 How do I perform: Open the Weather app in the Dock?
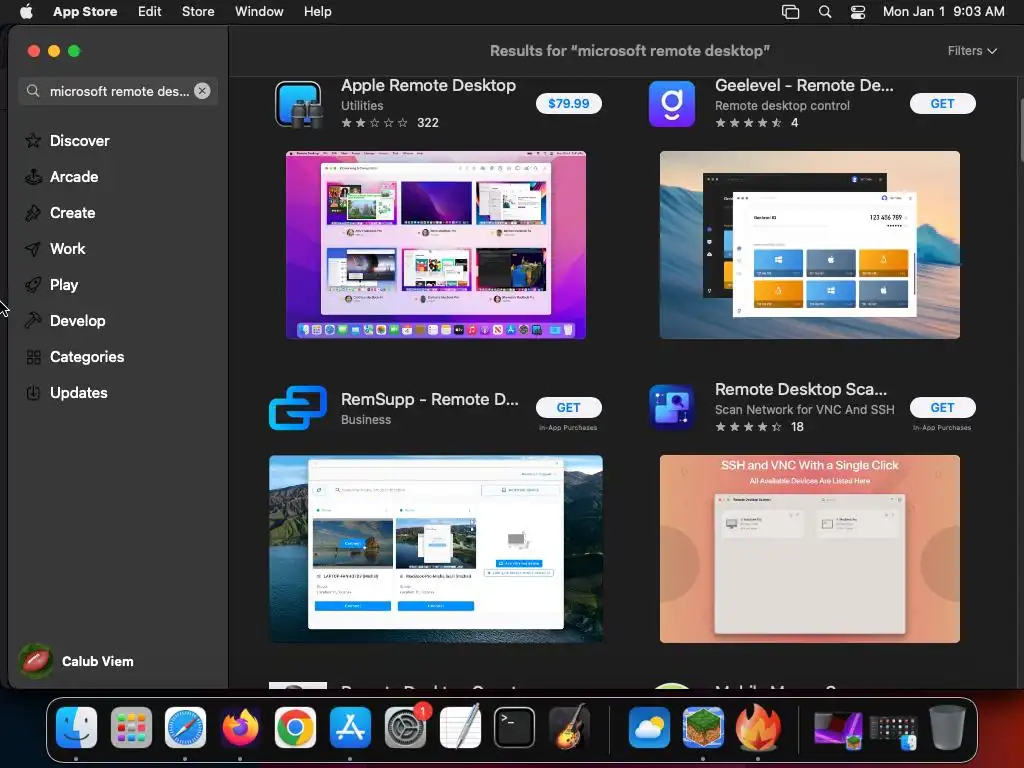tap(649, 728)
